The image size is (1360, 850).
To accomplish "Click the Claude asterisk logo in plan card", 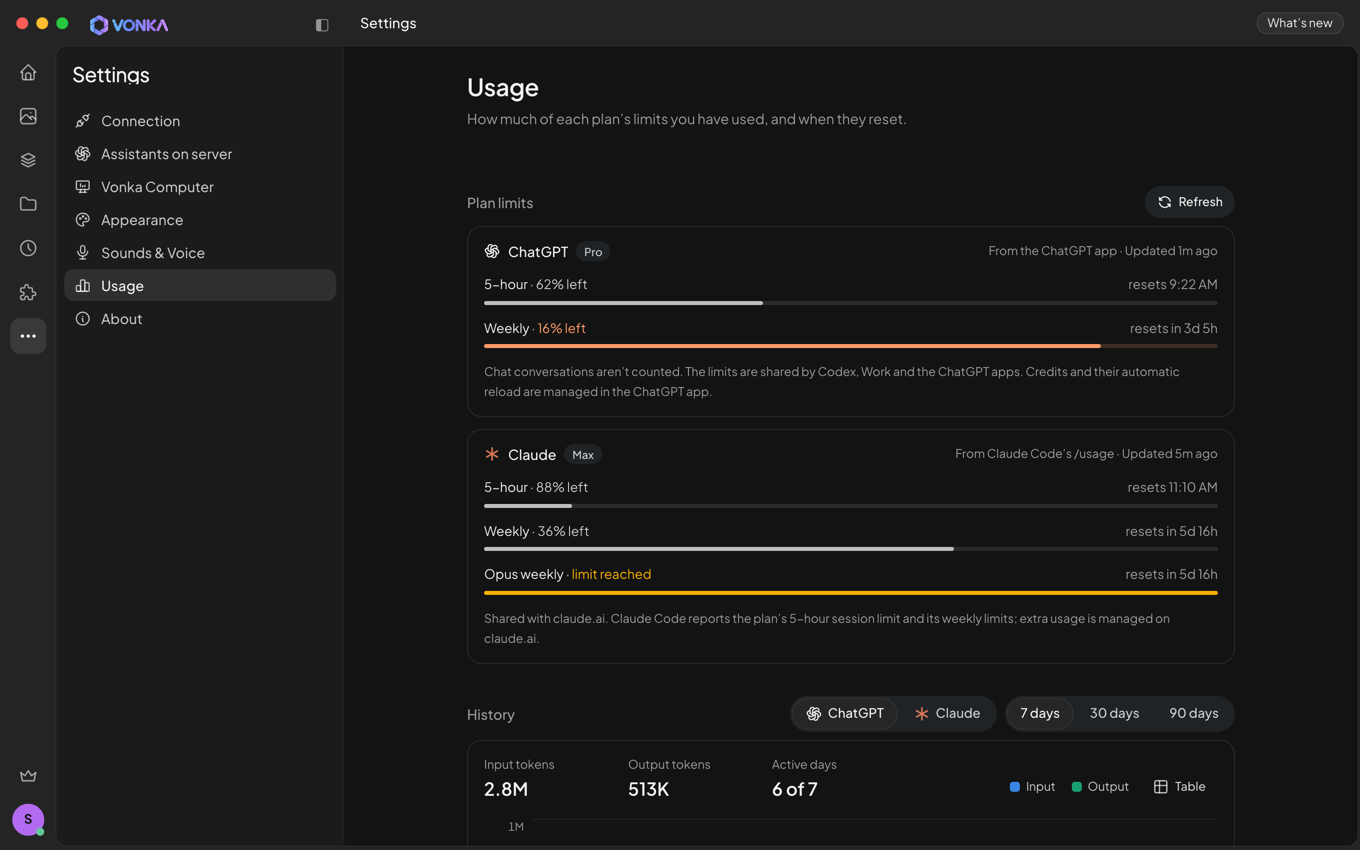I will click(492, 454).
